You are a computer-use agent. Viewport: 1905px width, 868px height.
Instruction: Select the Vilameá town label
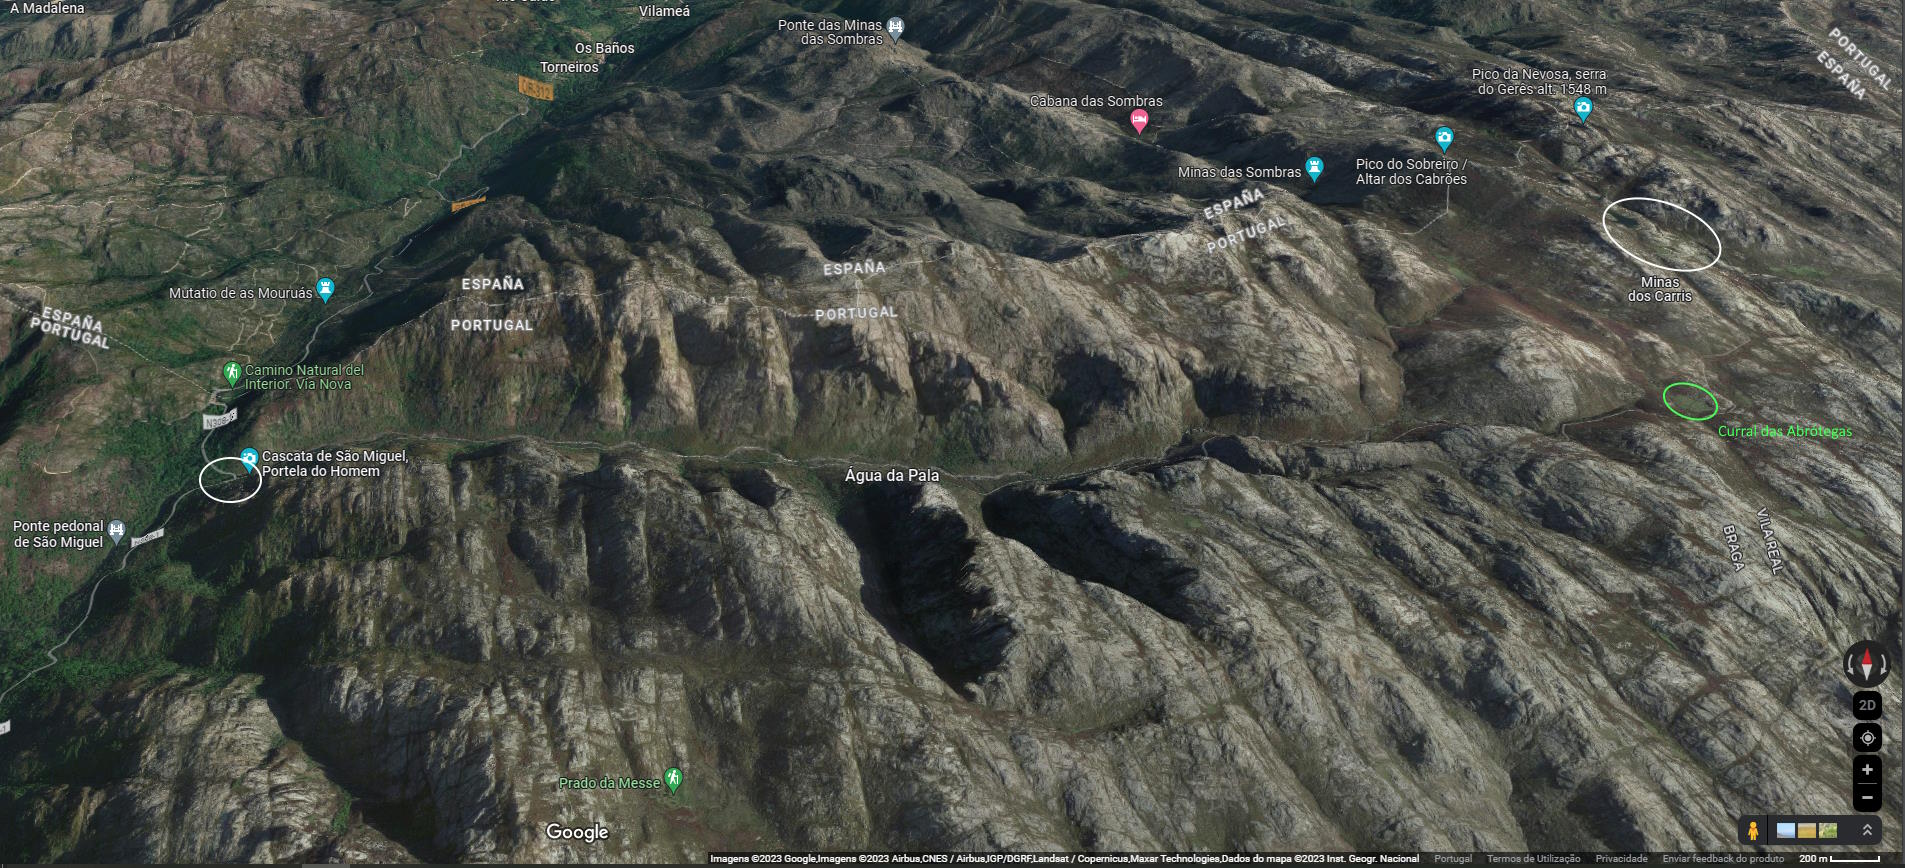664,11
